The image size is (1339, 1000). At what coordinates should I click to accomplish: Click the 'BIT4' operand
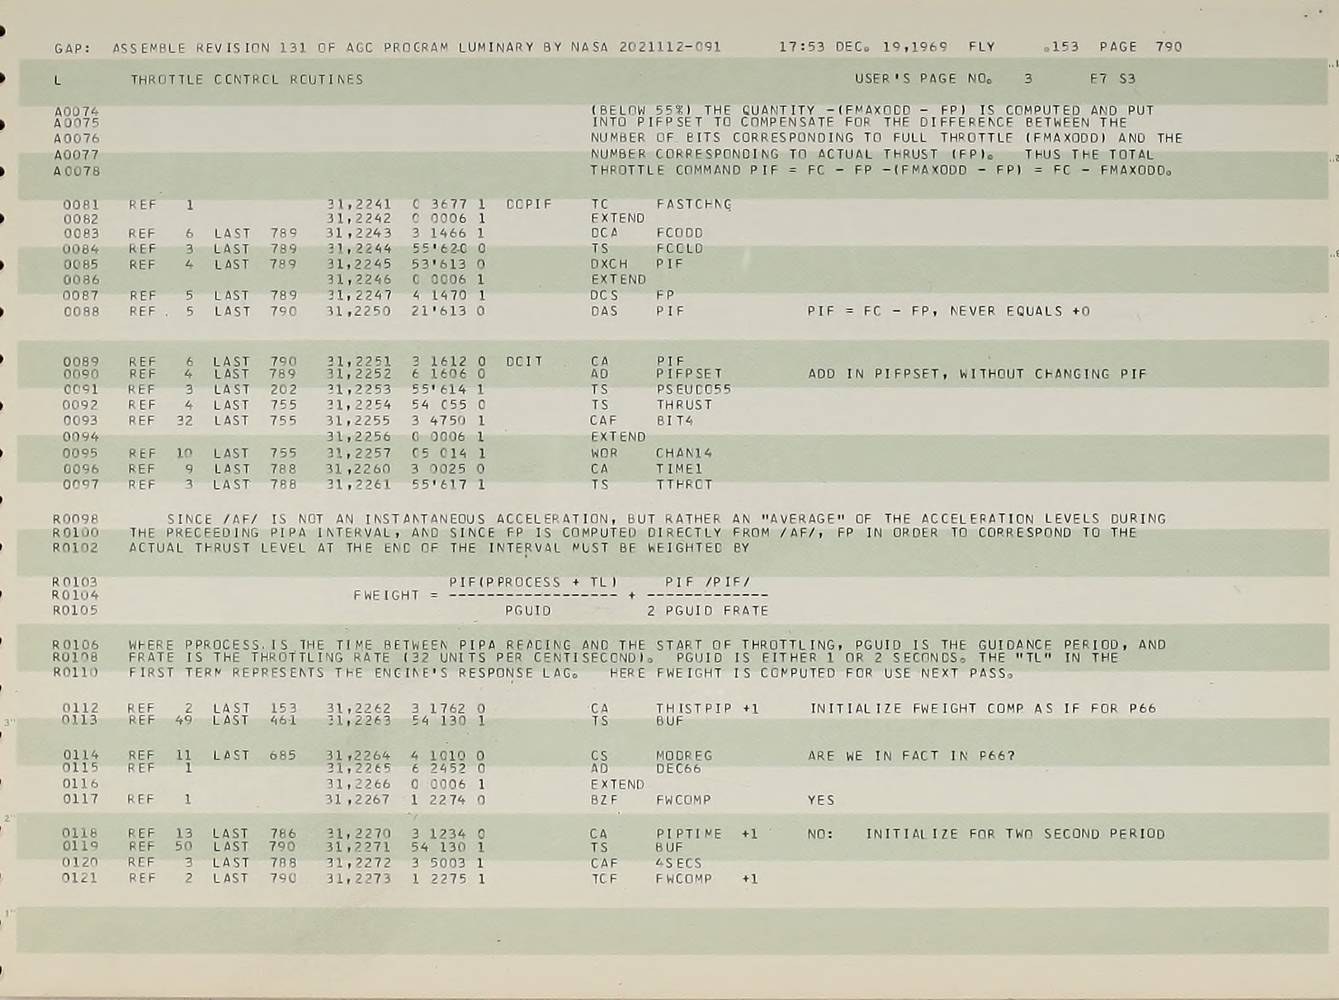(x=674, y=421)
